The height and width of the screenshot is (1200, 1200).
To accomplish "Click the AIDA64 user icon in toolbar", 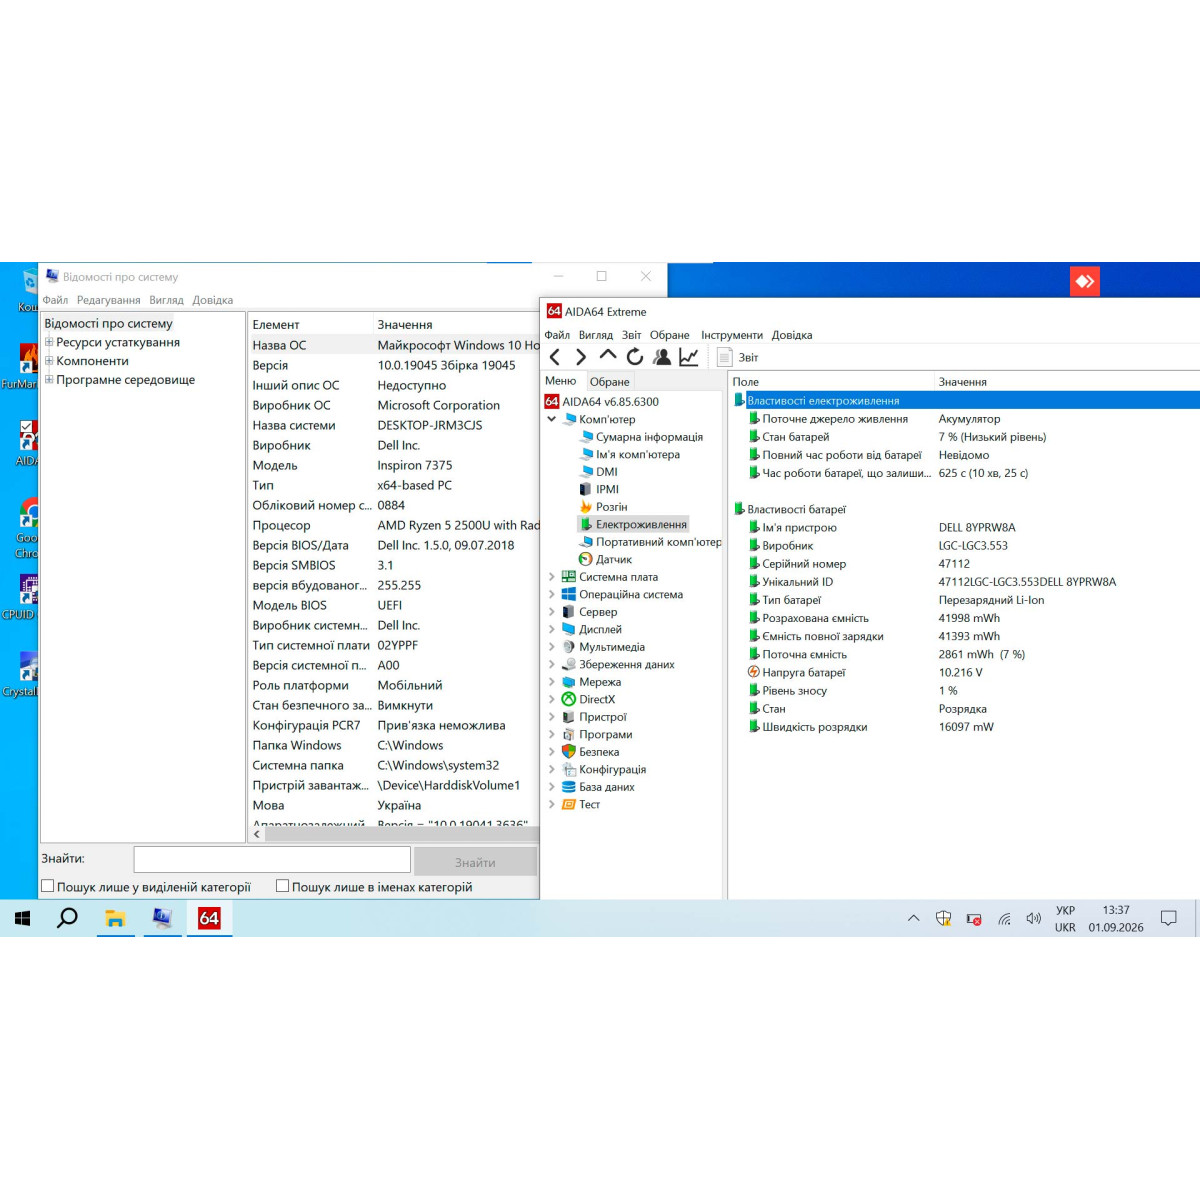I will [x=662, y=357].
